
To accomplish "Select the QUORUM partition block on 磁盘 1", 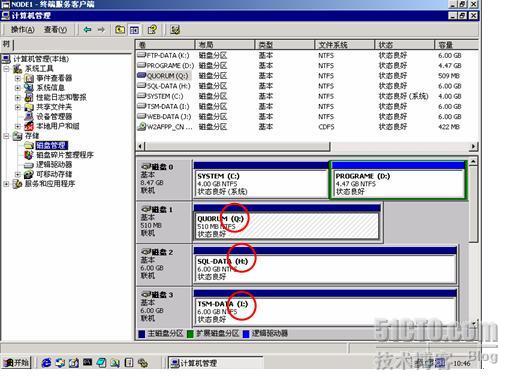I will coord(287,222).
